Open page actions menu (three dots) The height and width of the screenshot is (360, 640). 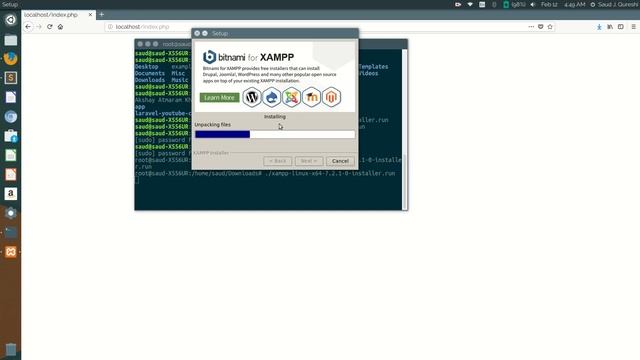[531, 27]
